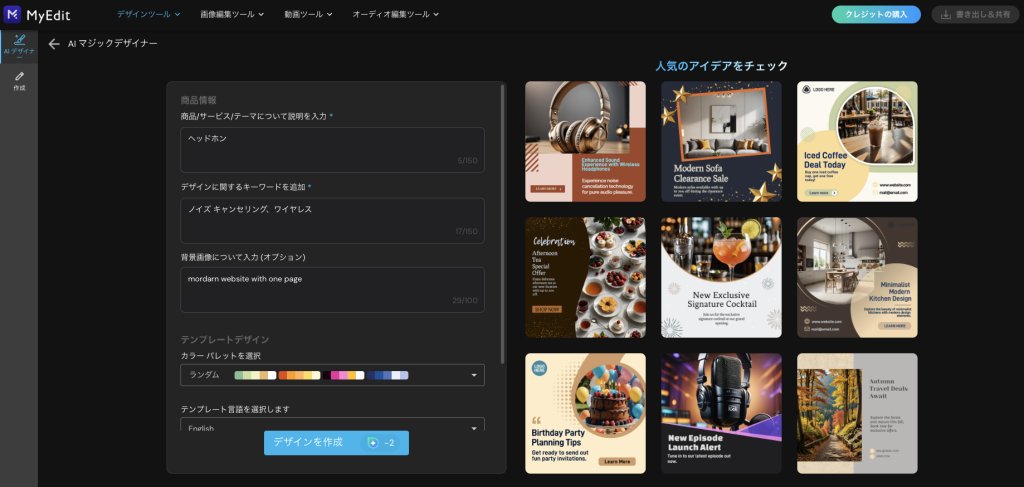
Task: Click the back arrow beside AI マジックデザイナー
Action: tap(53, 44)
